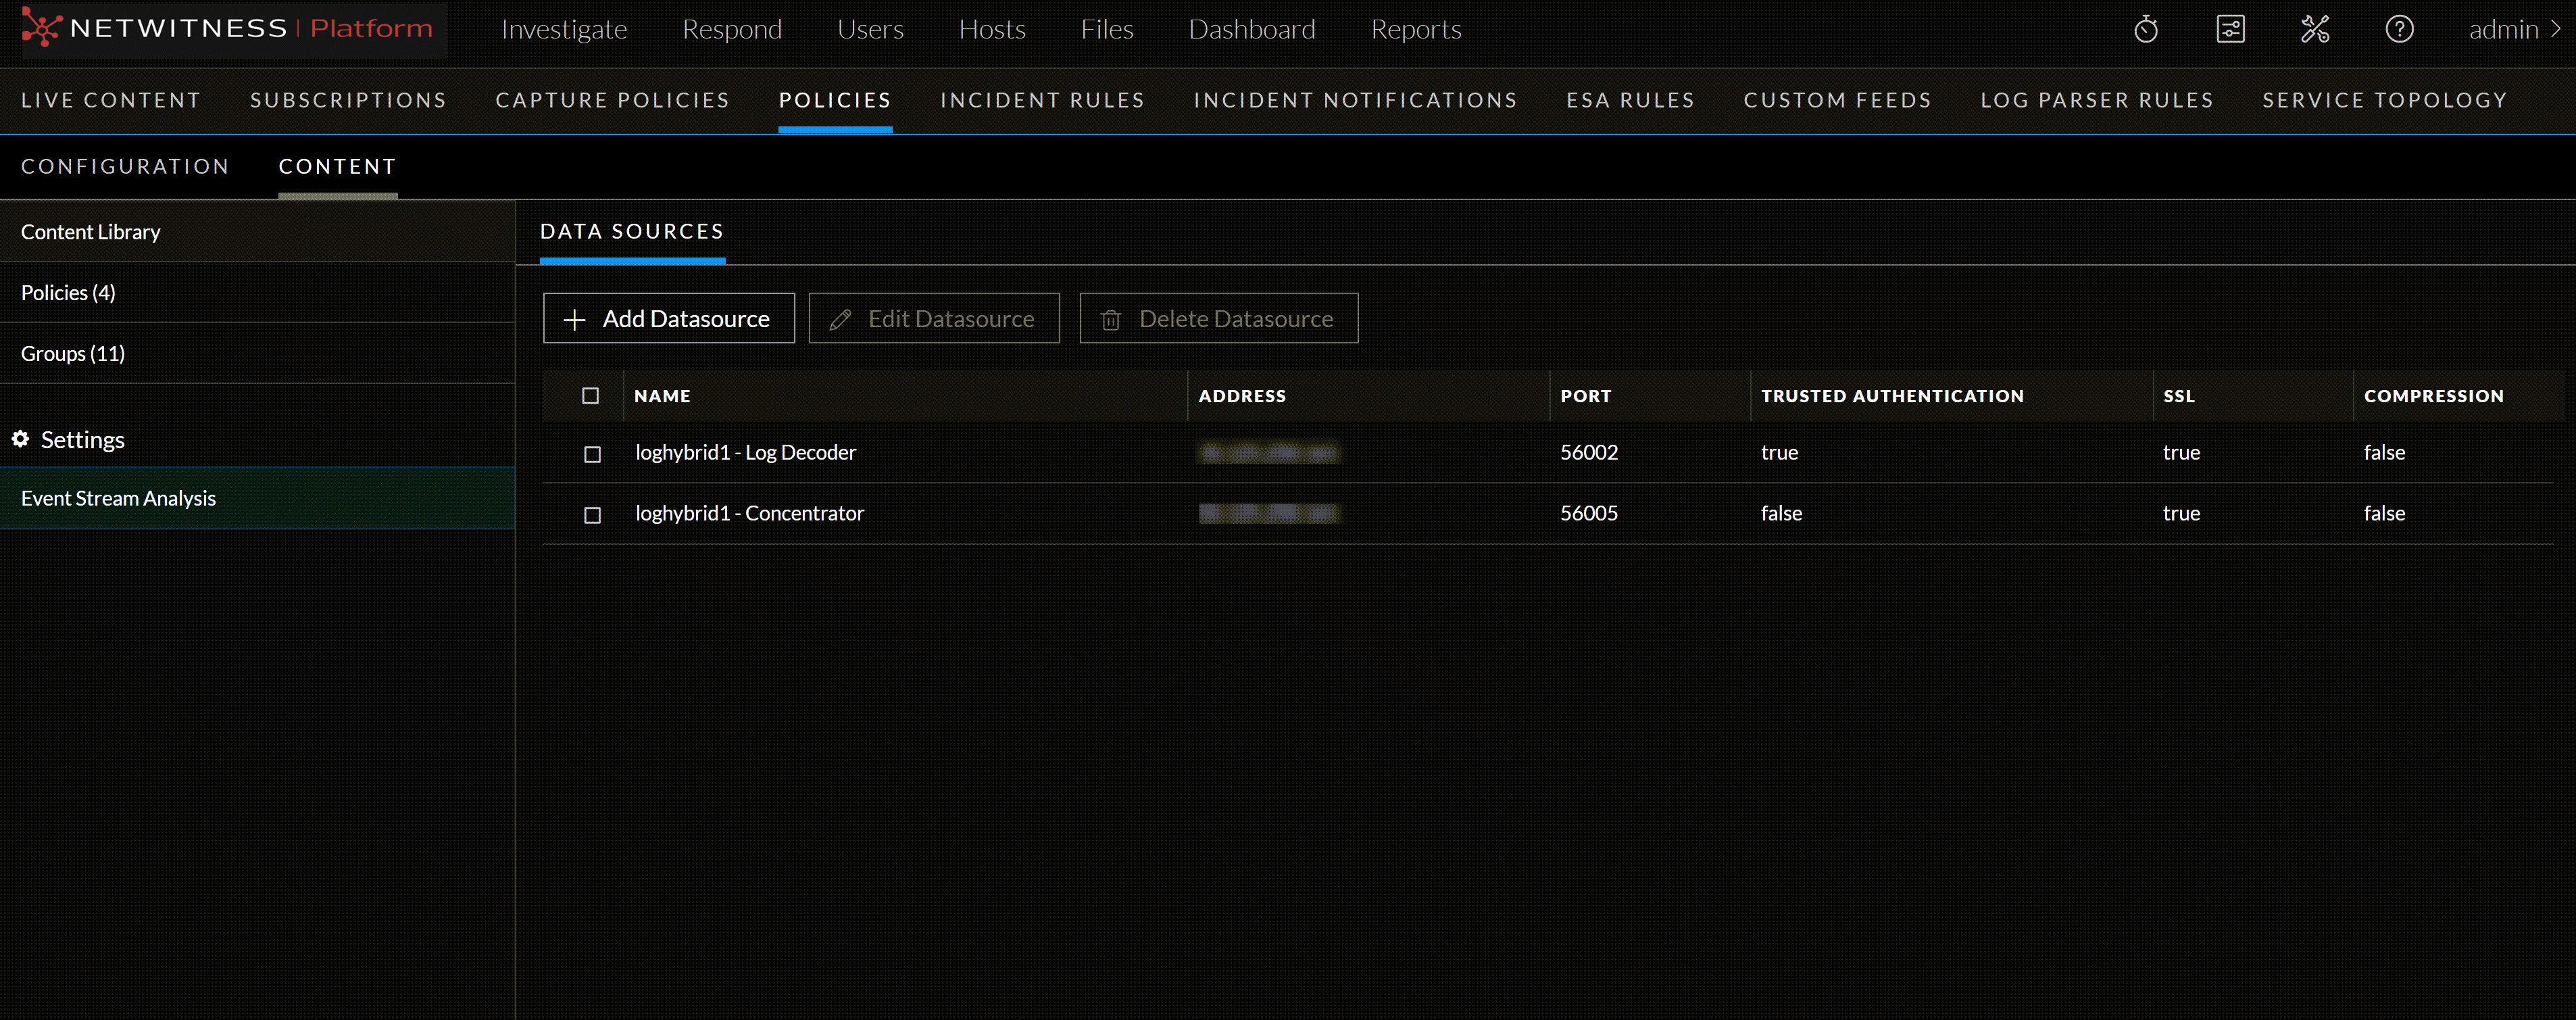Open the jobs stopwatch icon
This screenshot has height=1020, width=2576.
(2146, 30)
